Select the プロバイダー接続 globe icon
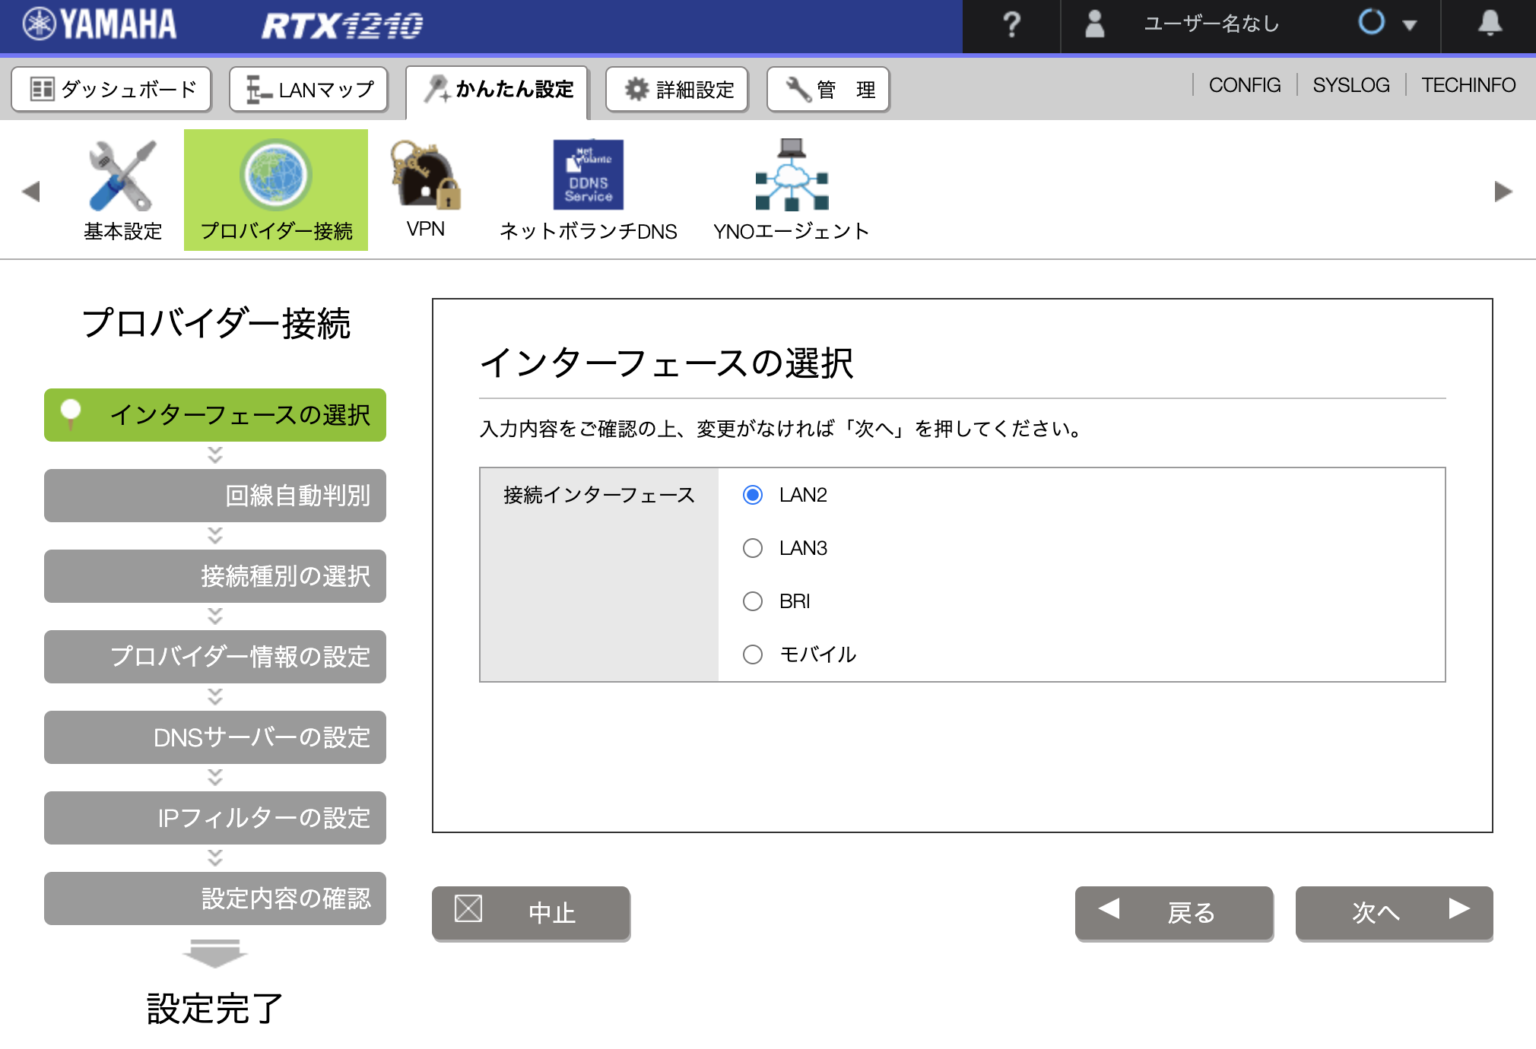This screenshot has width=1536, height=1049. (x=276, y=190)
